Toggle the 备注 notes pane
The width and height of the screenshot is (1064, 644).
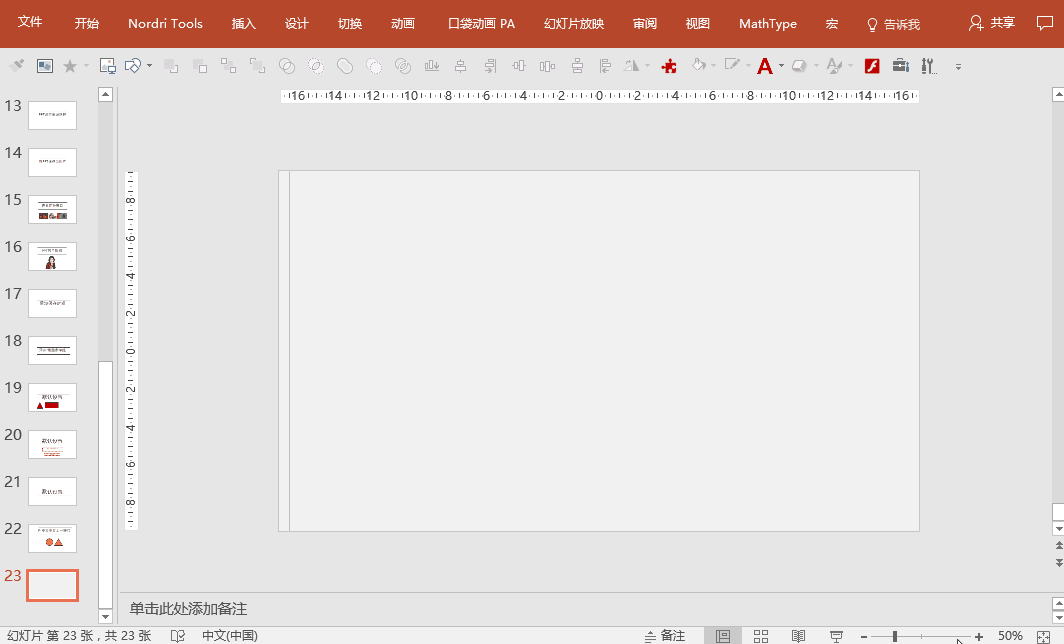(x=665, y=636)
